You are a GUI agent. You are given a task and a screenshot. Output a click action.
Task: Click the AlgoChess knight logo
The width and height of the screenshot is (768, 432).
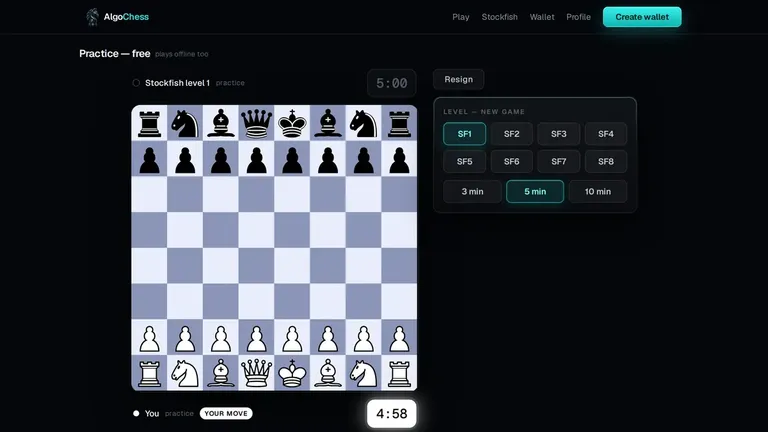pyautogui.click(x=92, y=17)
